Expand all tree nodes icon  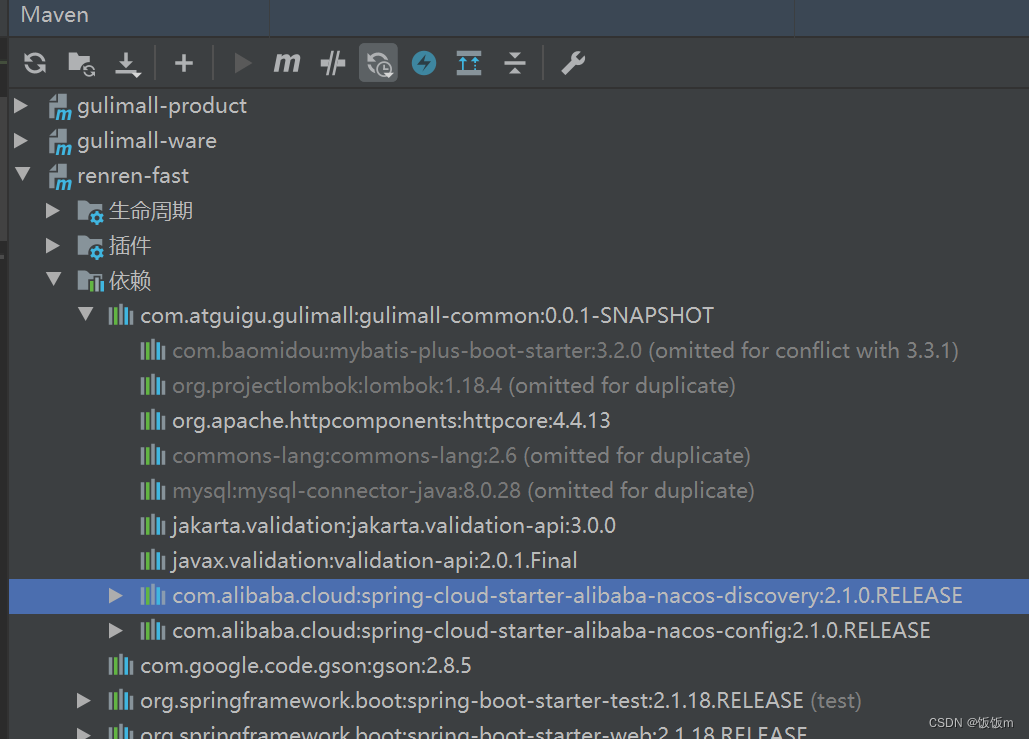pyautogui.click(x=469, y=63)
